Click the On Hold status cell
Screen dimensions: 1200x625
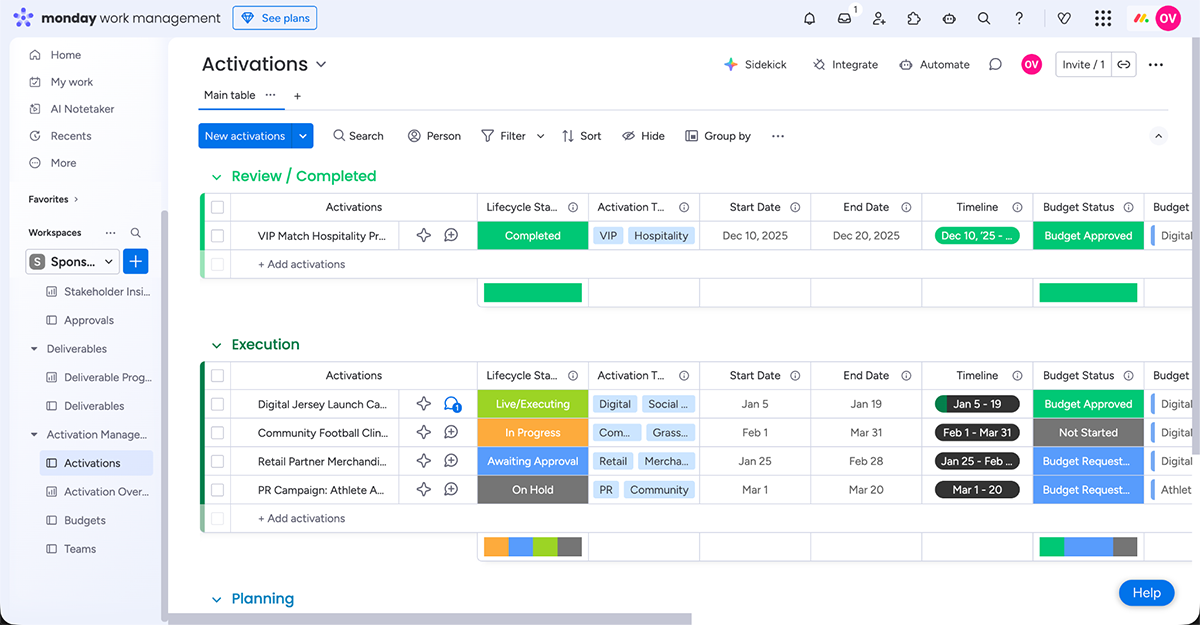click(532, 490)
